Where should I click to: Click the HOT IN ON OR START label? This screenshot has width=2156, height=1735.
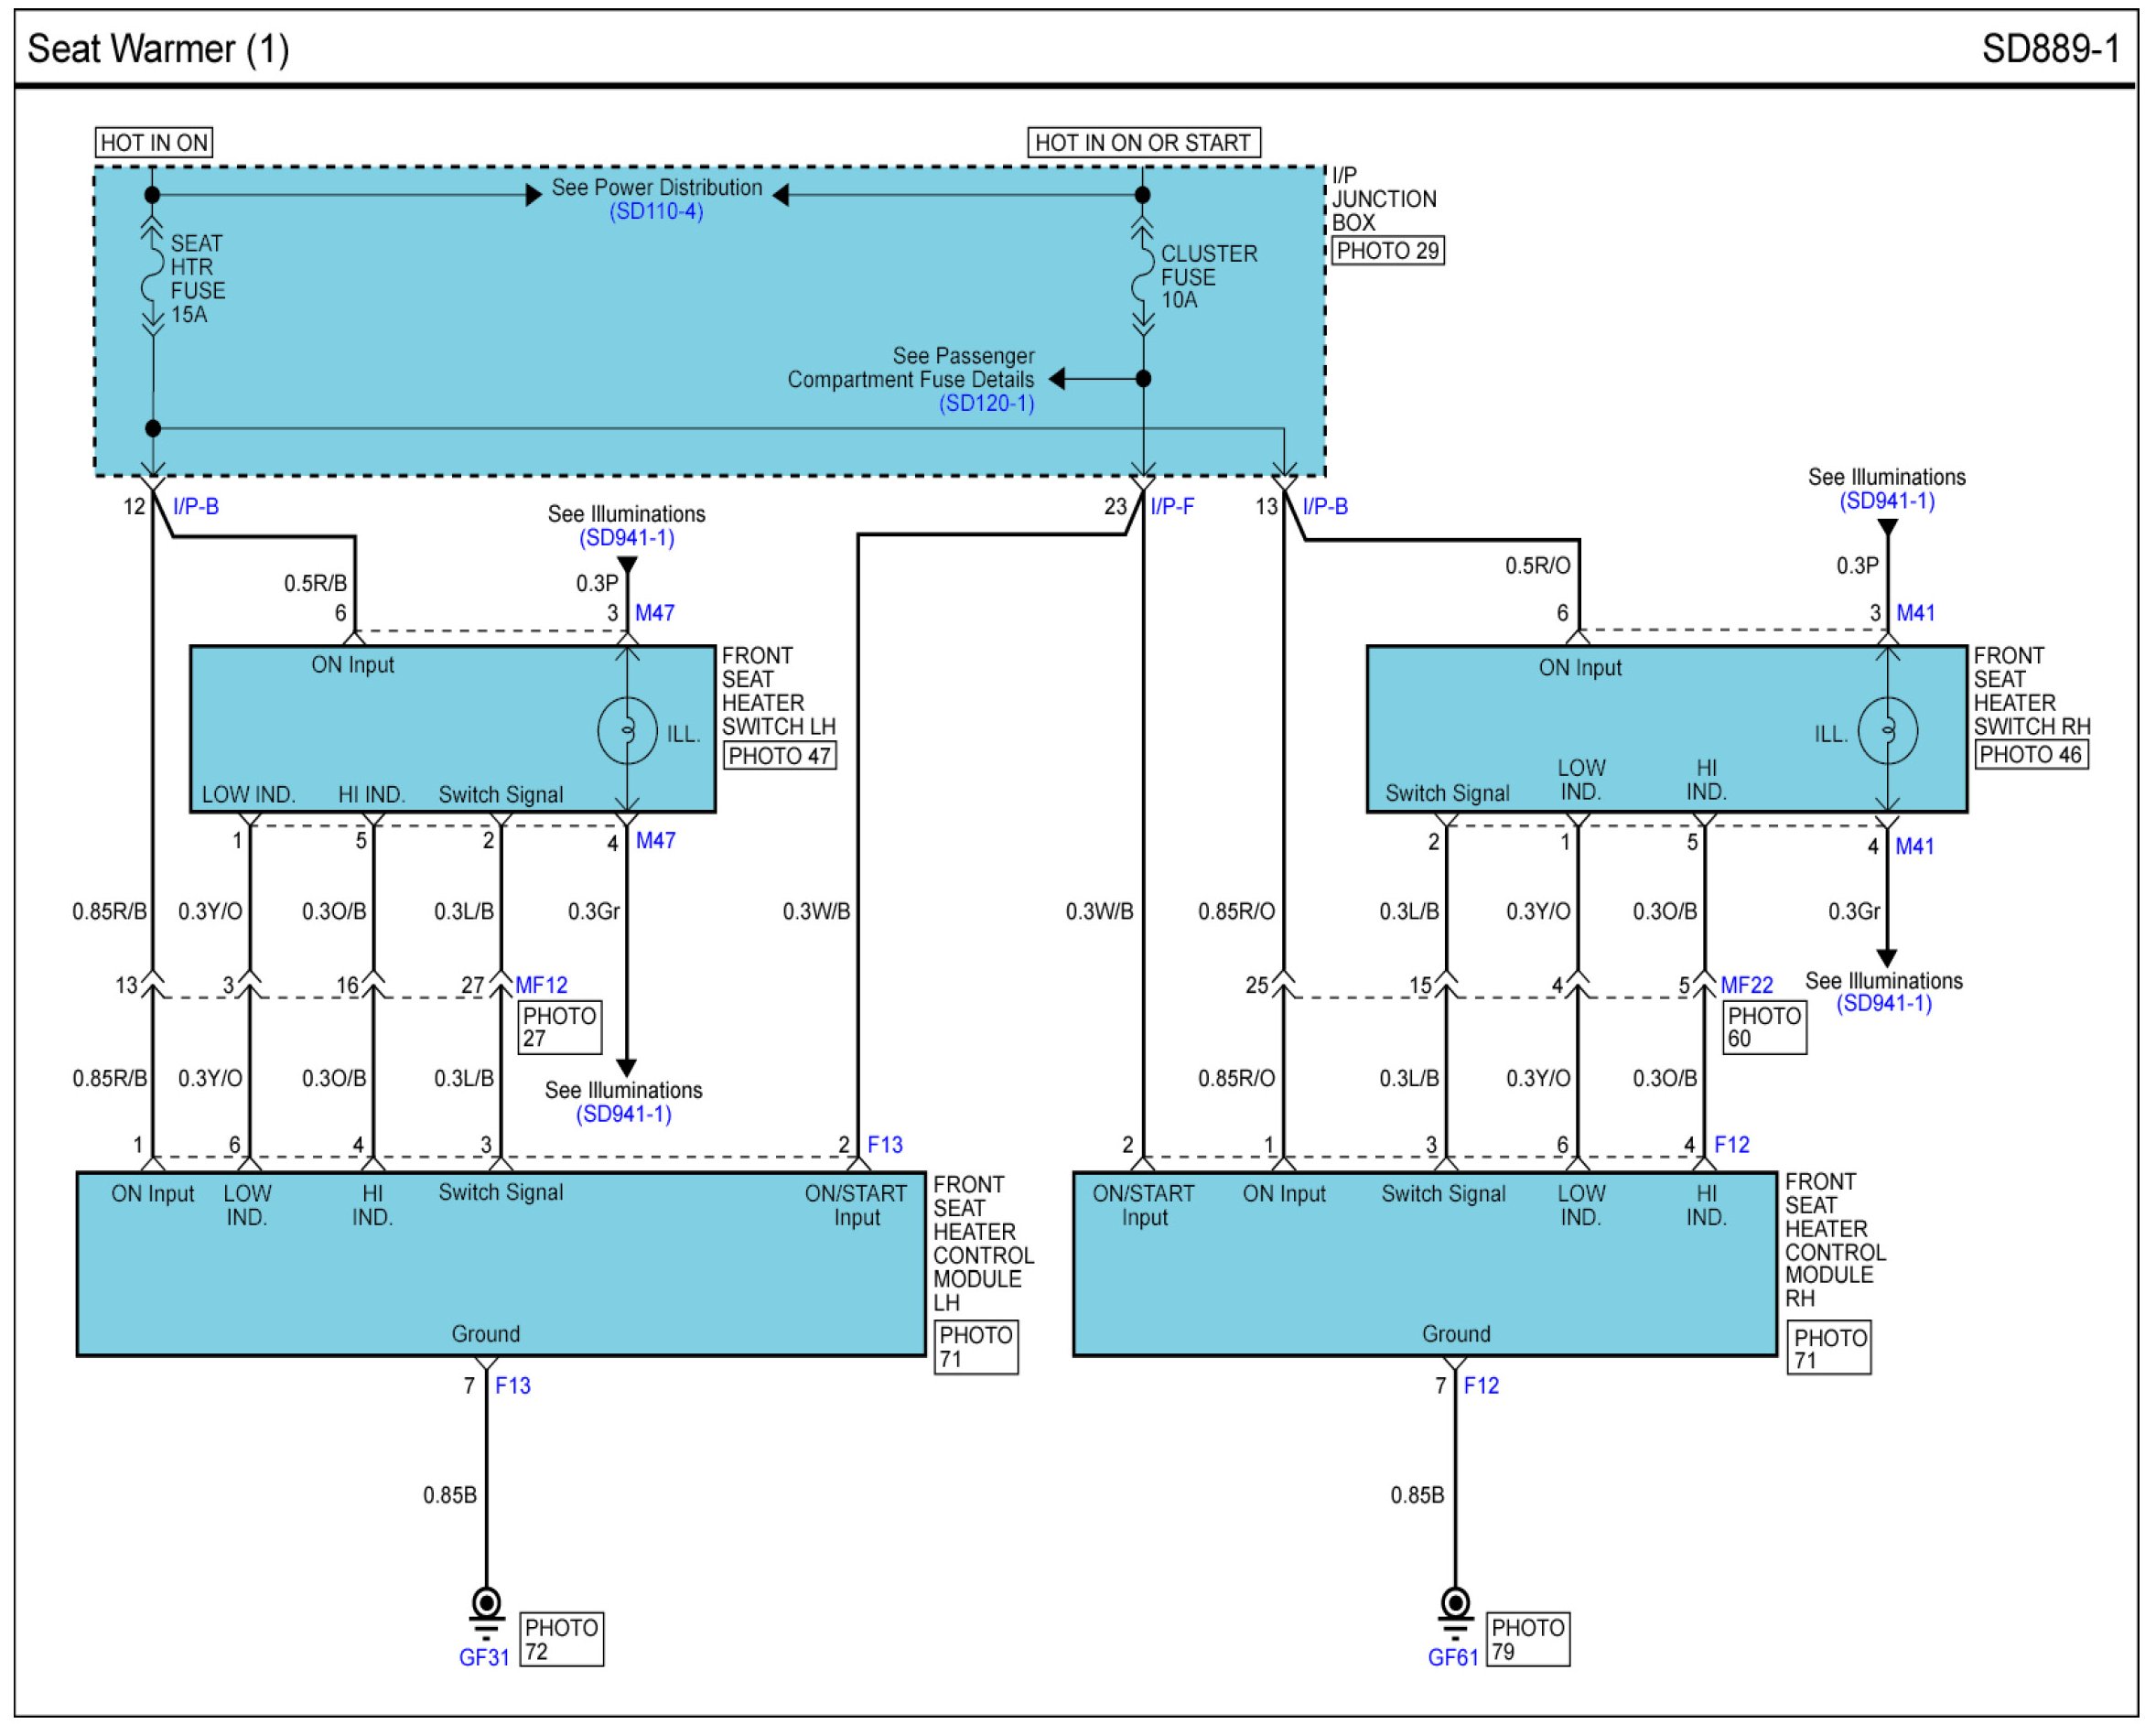click(1143, 143)
